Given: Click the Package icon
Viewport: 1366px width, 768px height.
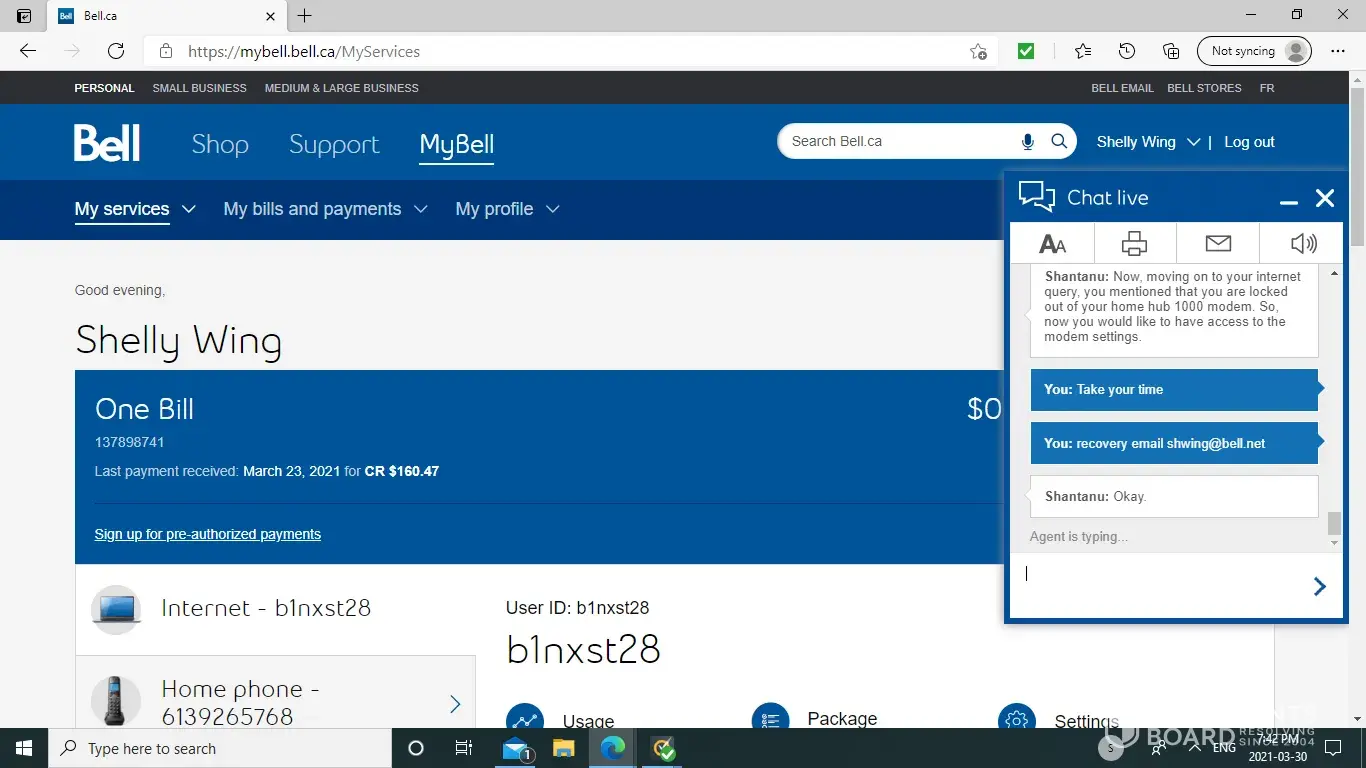Looking at the screenshot, I should pos(770,717).
